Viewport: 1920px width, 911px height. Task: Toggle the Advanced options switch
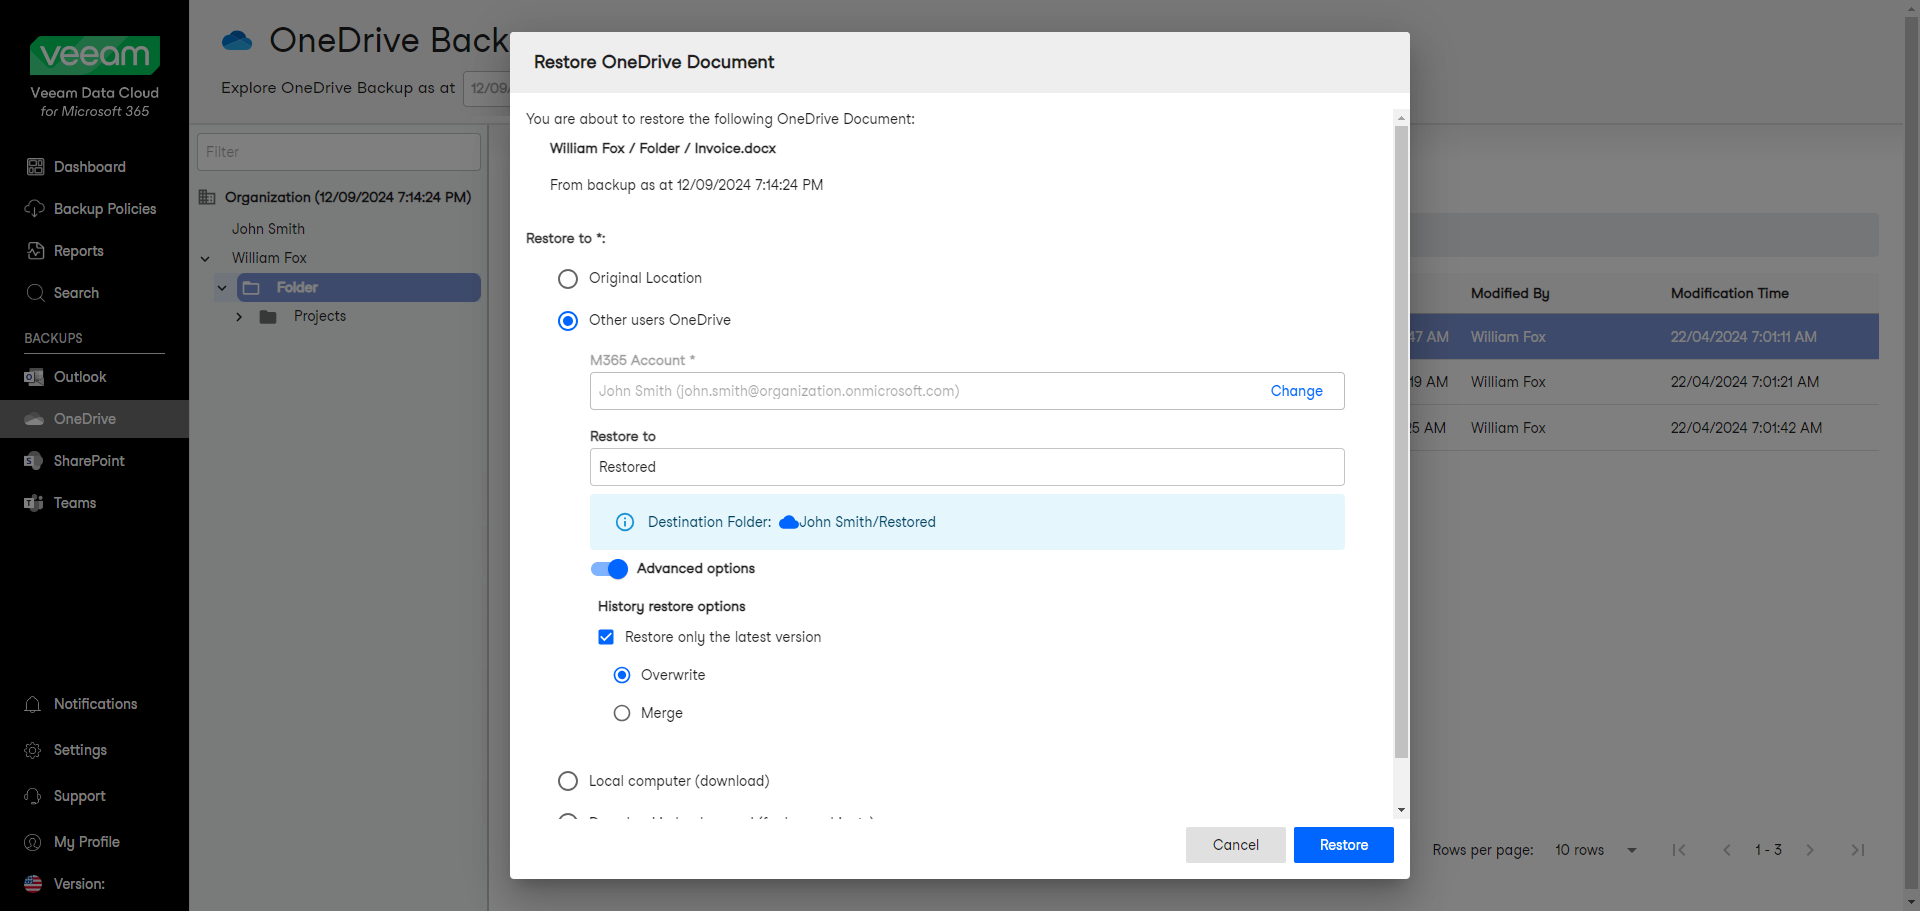(x=609, y=569)
